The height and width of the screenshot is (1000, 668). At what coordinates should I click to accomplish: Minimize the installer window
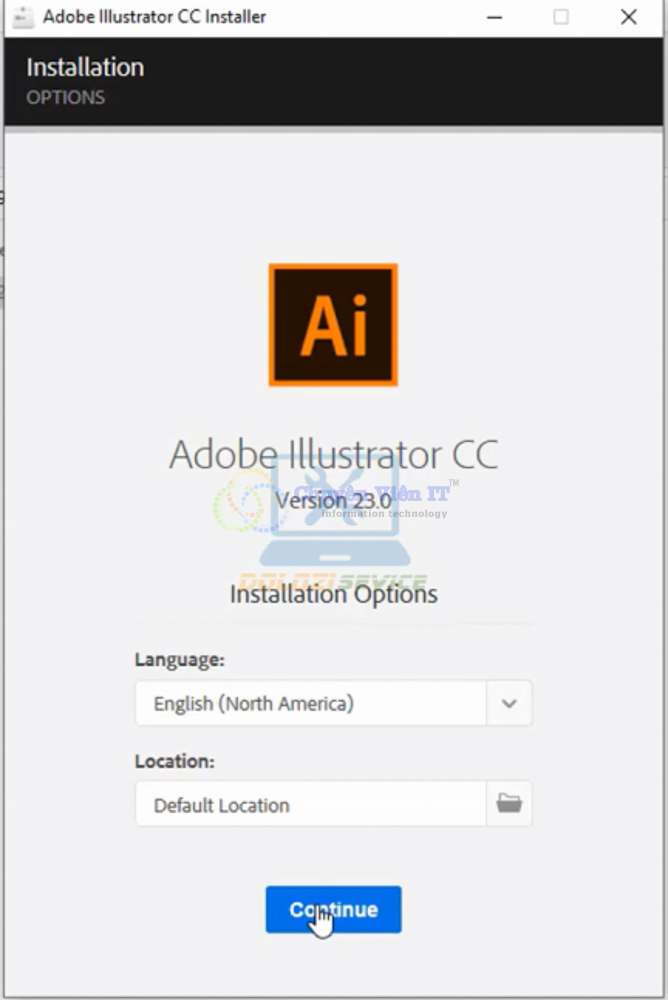tap(494, 17)
